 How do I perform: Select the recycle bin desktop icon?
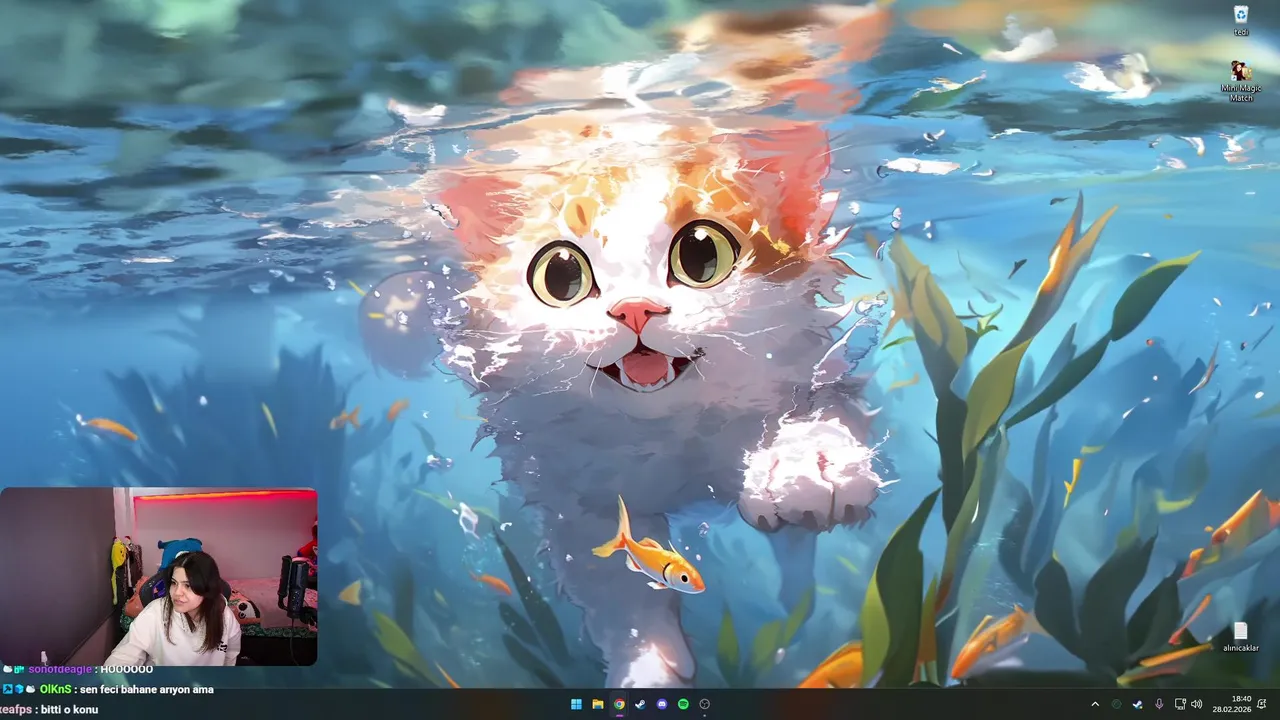(1241, 20)
